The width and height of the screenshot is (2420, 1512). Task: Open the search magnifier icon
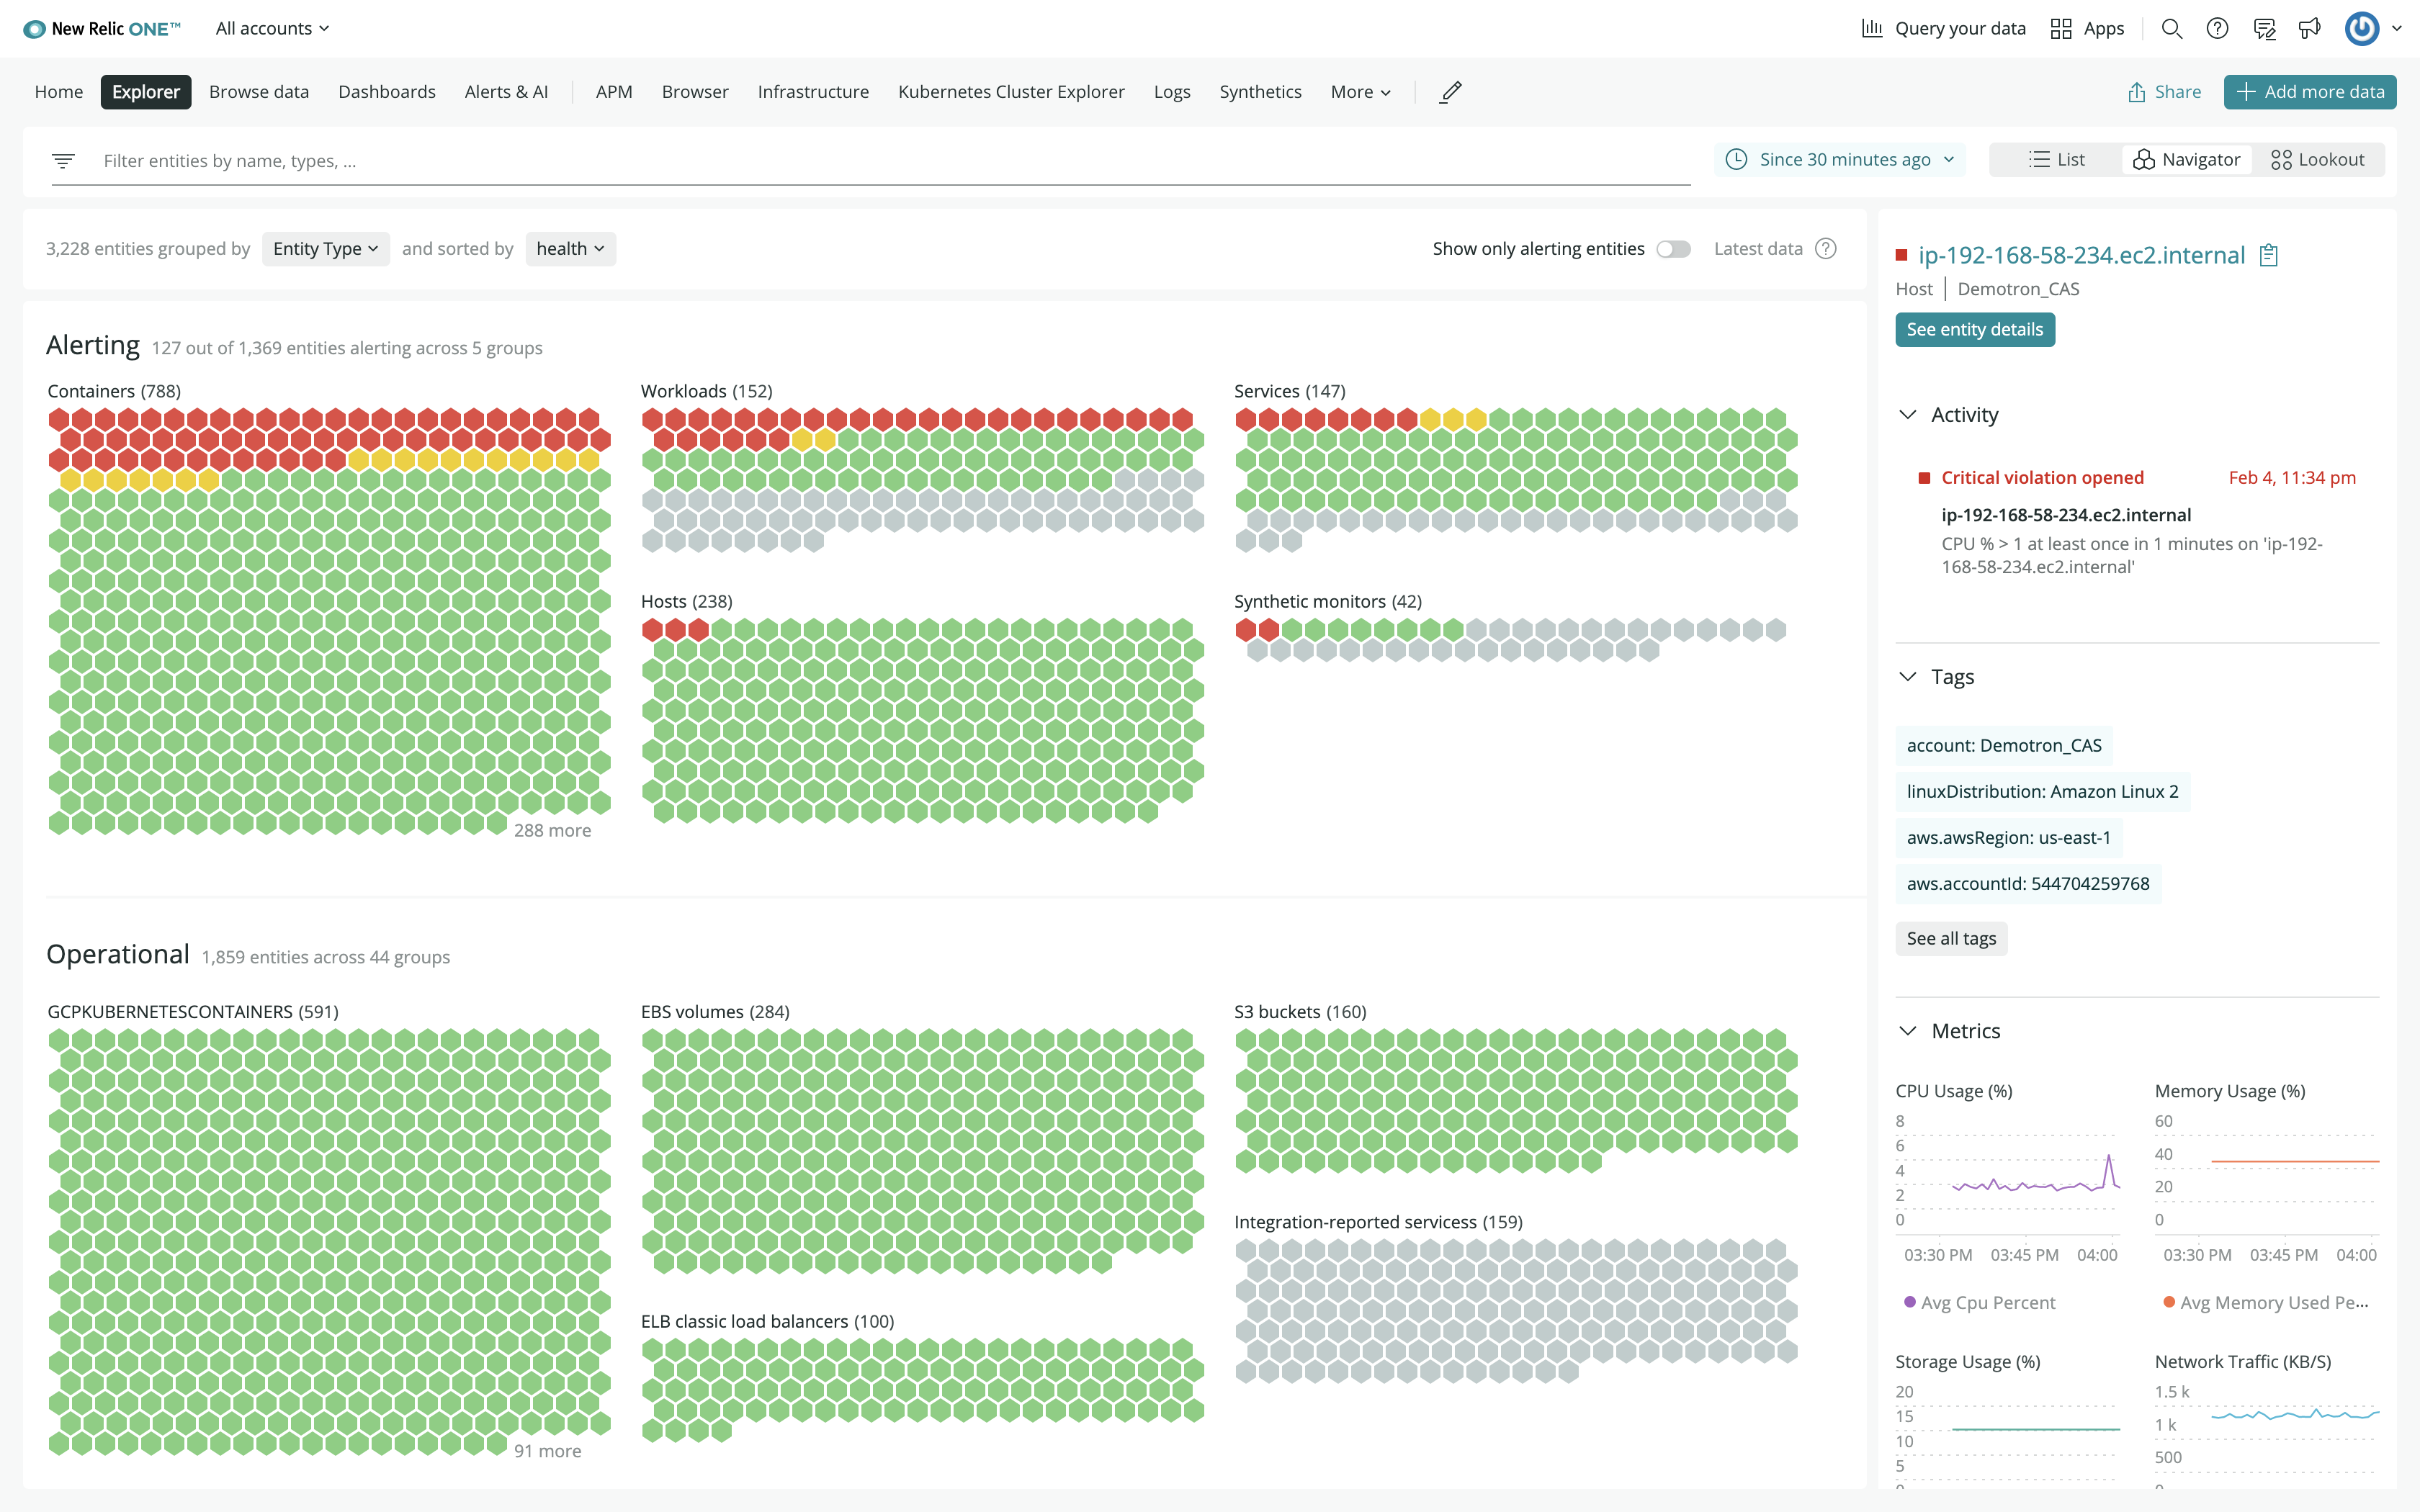click(2171, 29)
